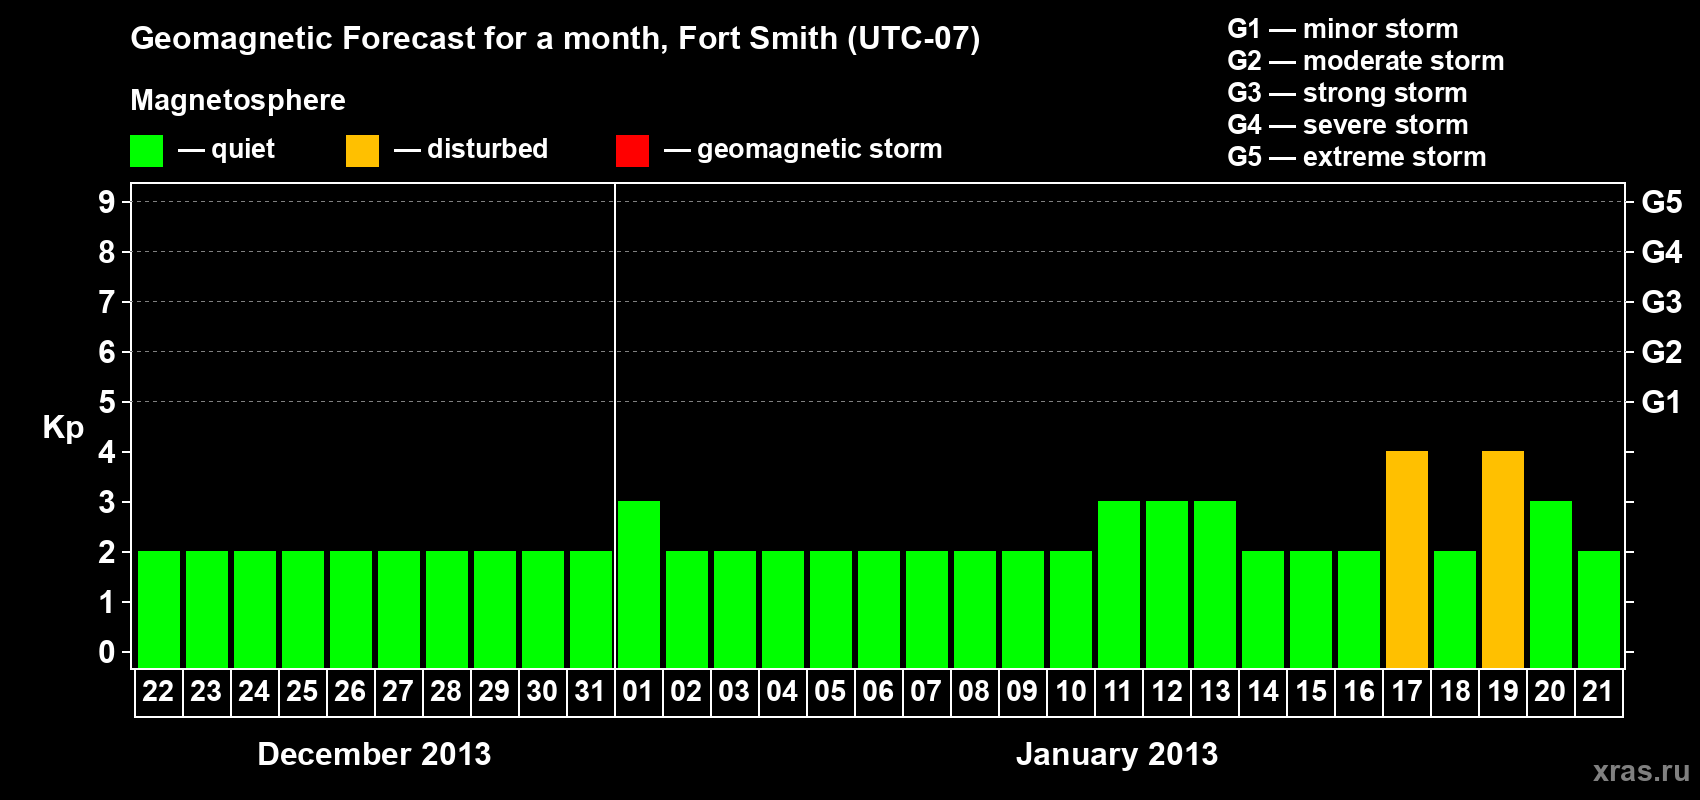Image resolution: width=1700 pixels, height=800 pixels.
Task: Click the red geomagnetic storm legend swatch
Action: (x=632, y=151)
